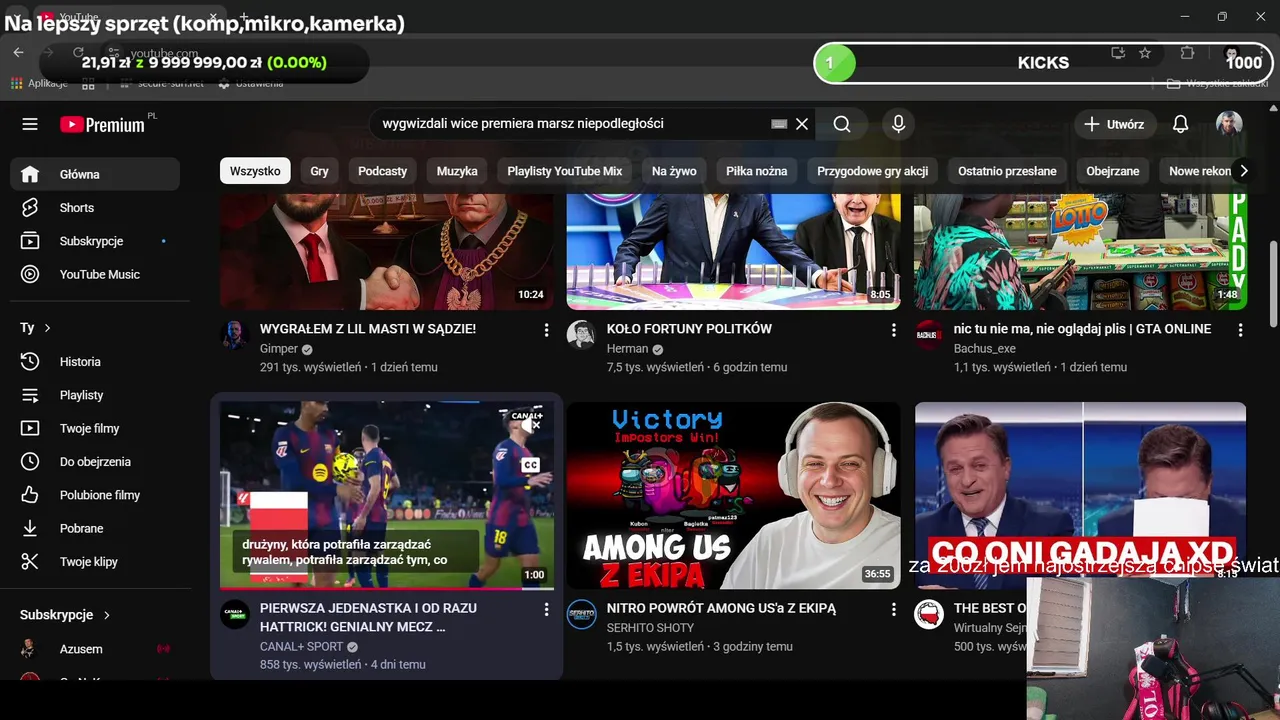The width and height of the screenshot is (1280, 720).
Task: Select the Gry filter chip
Action: pyautogui.click(x=319, y=171)
